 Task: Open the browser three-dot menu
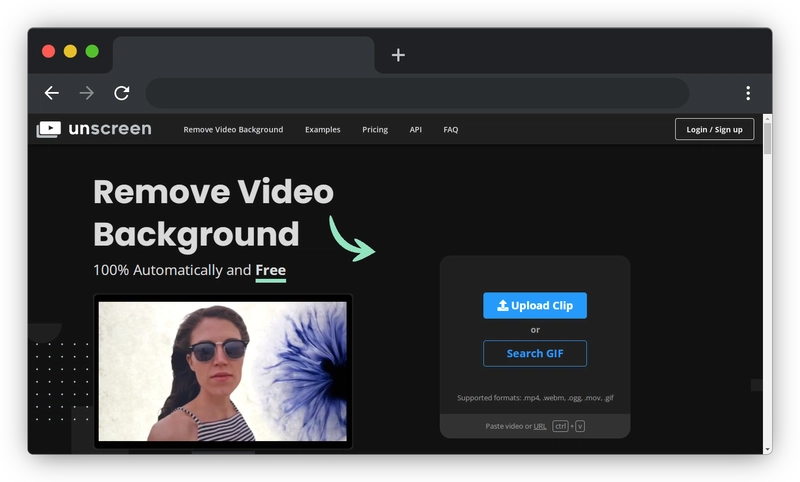point(748,93)
